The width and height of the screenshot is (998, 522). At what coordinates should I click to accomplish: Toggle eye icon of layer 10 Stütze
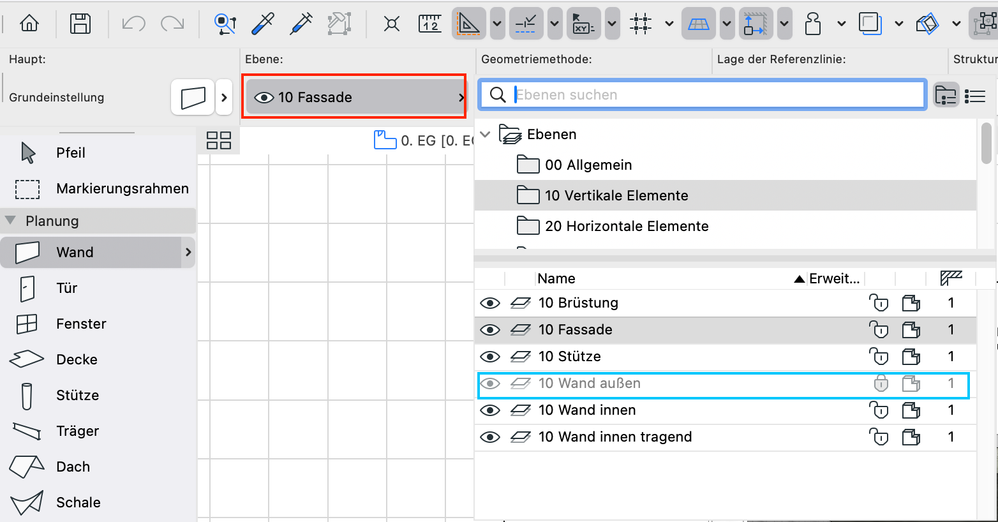click(489, 356)
